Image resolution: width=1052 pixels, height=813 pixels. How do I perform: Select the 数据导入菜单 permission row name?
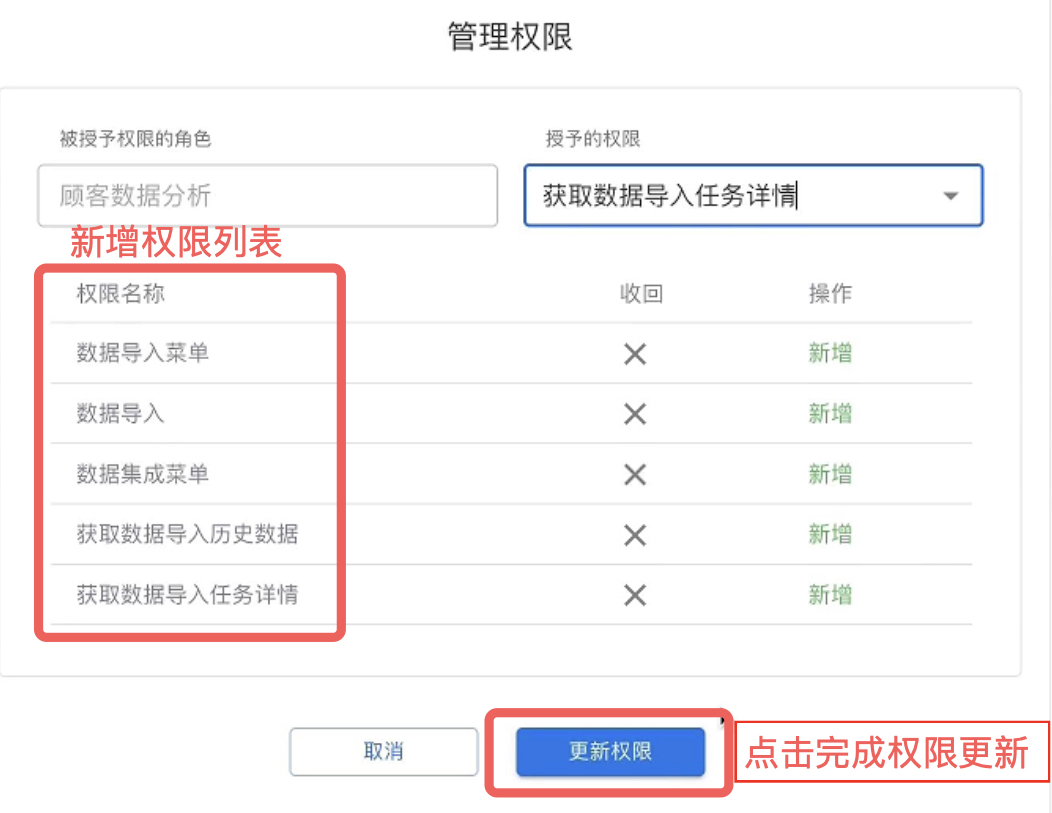click(x=142, y=353)
